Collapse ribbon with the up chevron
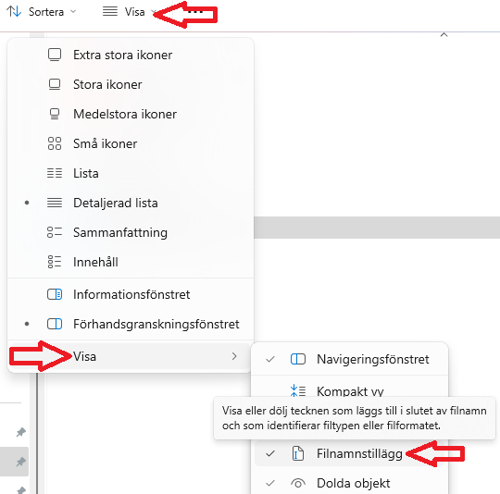 (x=444, y=35)
